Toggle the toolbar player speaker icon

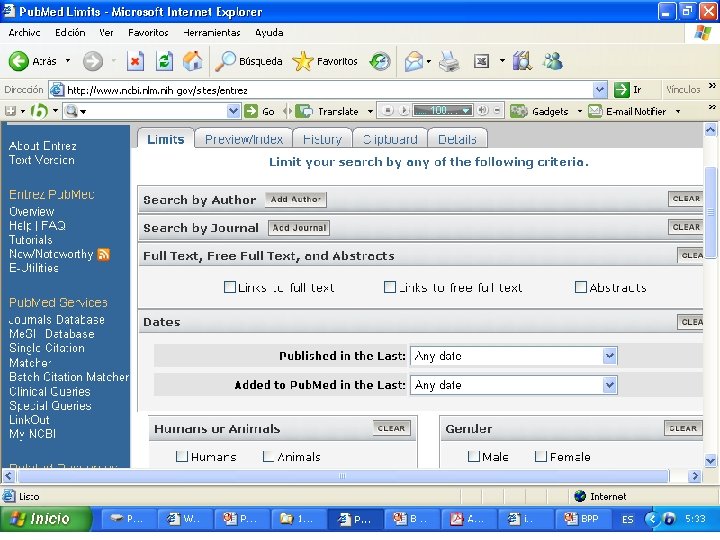482,110
